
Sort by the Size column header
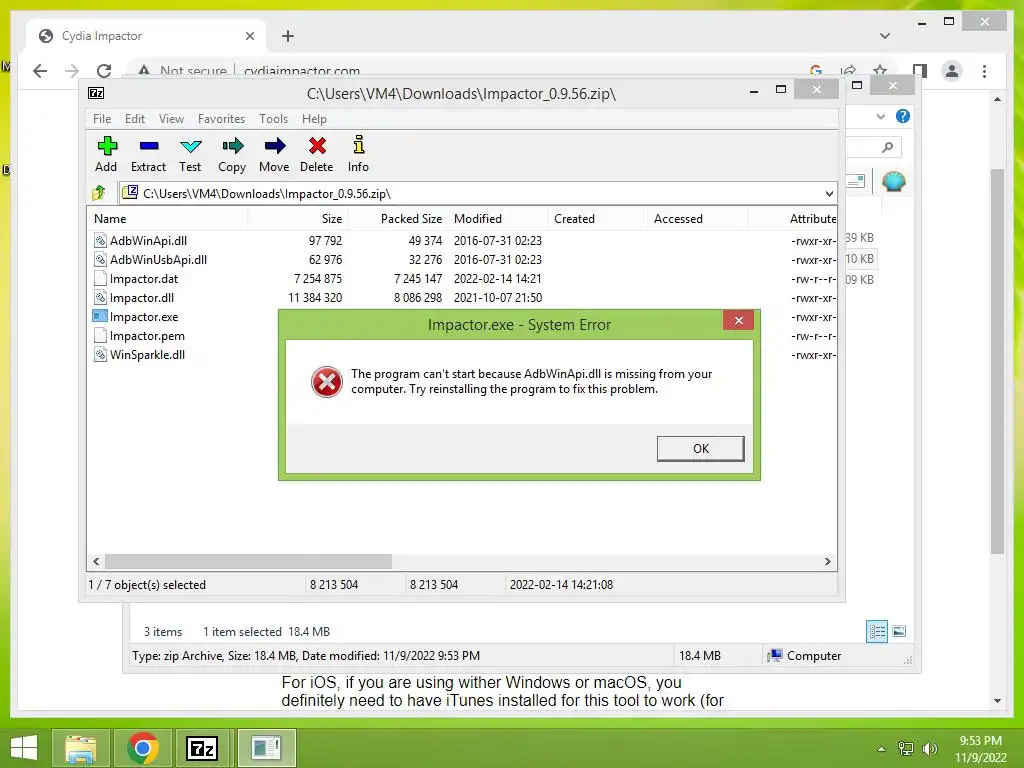pos(296,219)
